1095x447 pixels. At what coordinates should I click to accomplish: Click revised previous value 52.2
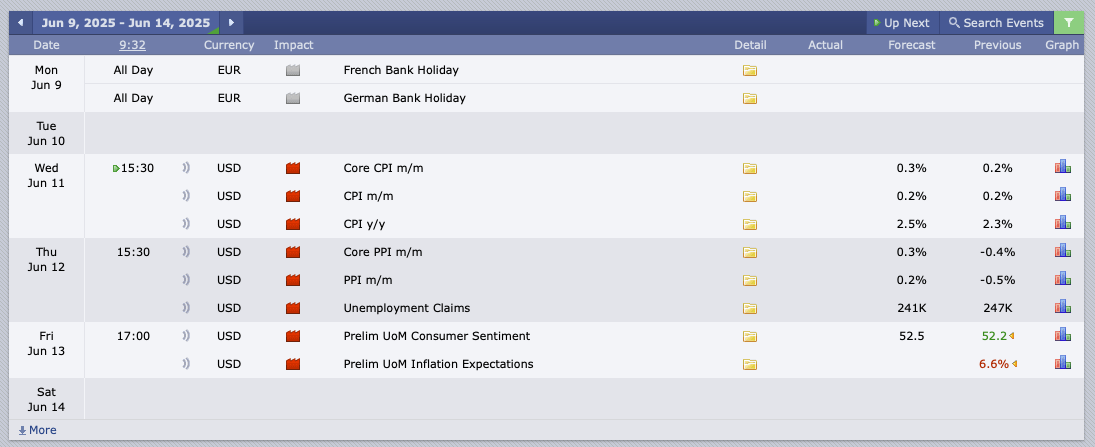point(994,336)
